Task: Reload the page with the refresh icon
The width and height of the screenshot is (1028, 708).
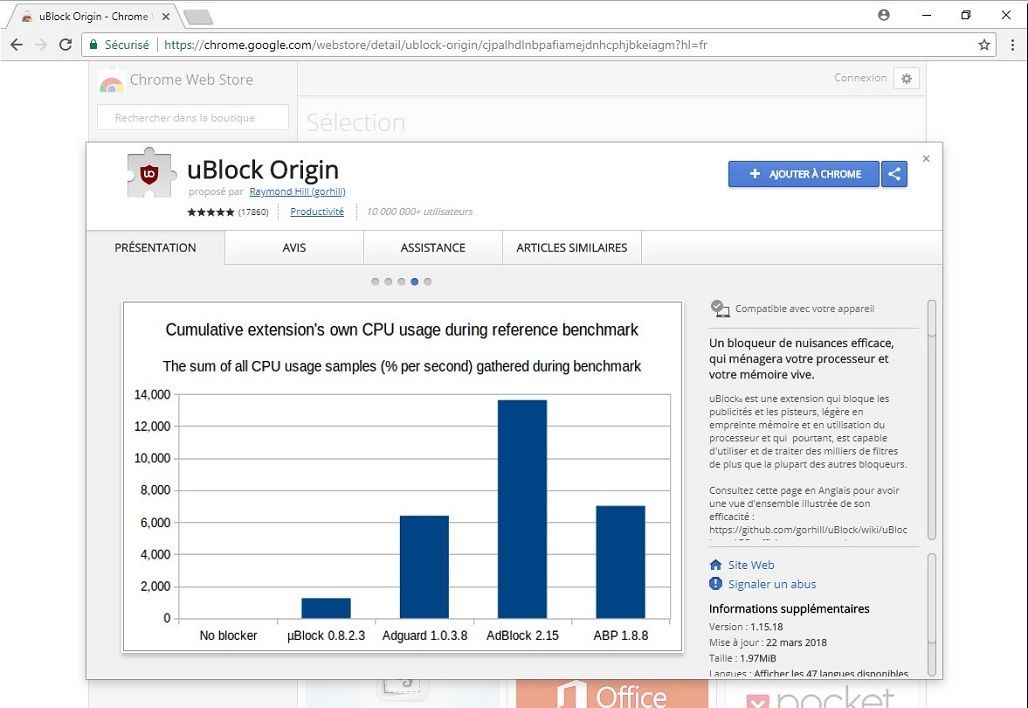Action: 66,45
